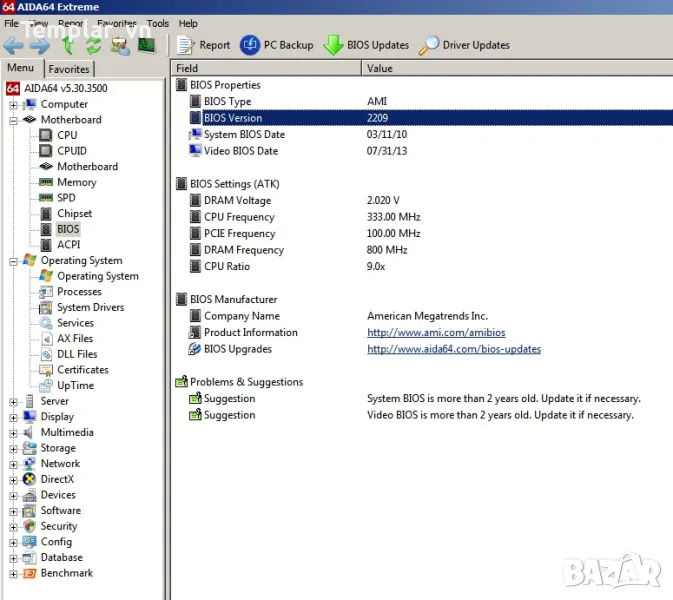Select the SPD item in the tree
The height and width of the screenshot is (600, 673).
(x=66, y=198)
